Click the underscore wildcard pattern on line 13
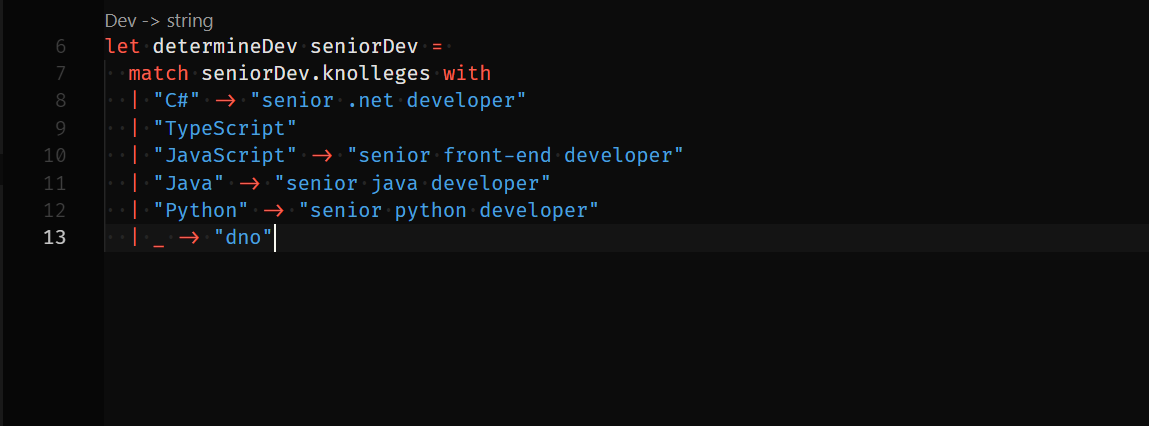Screen dimensions: 1149x426 click(x=159, y=238)
